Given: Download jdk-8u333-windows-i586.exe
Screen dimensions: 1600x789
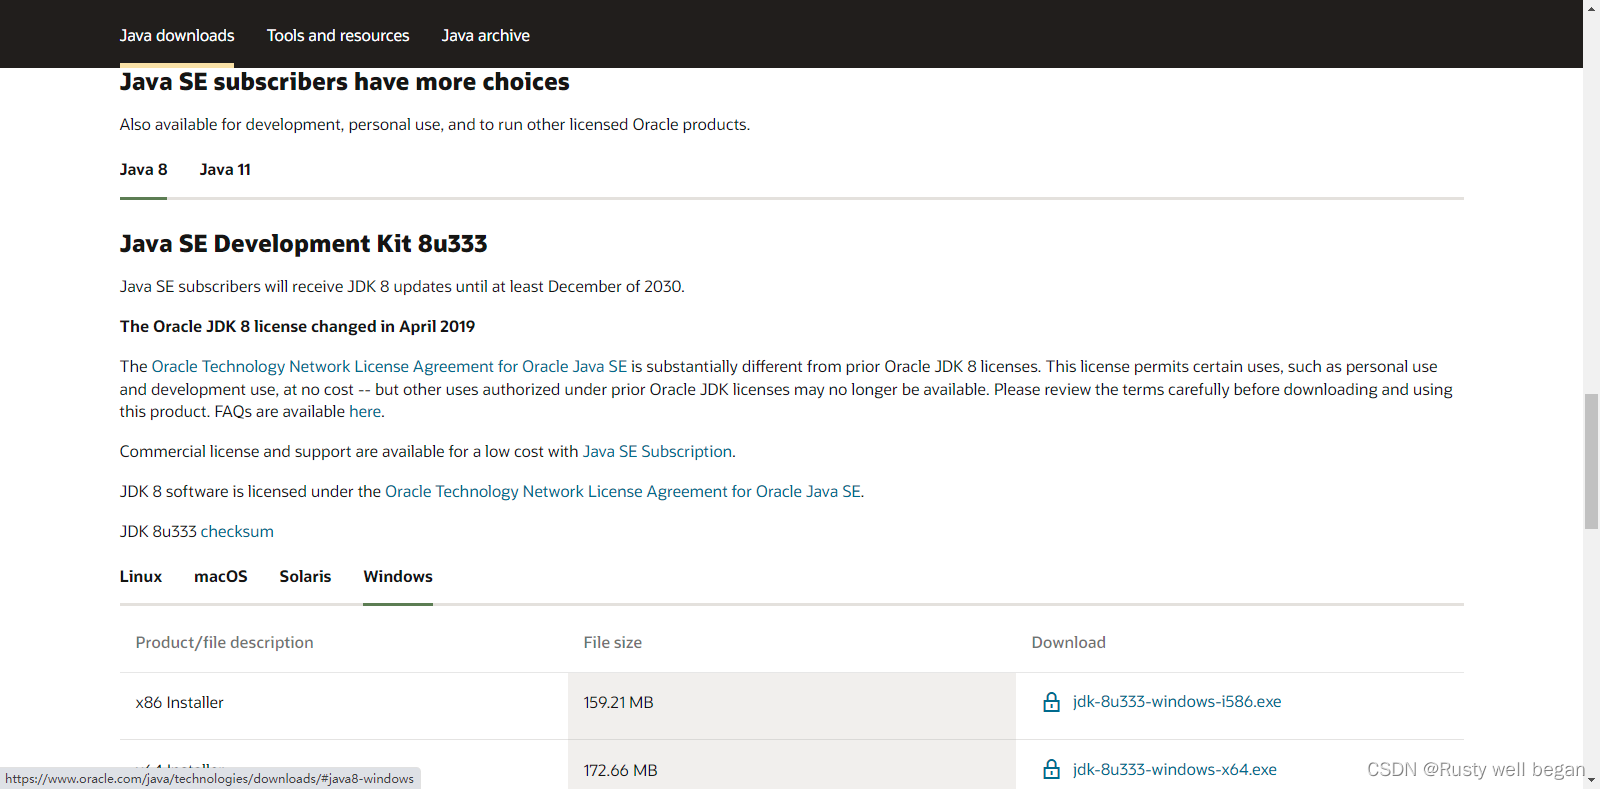Looking at the screenshot, I should click(1177, 702).
